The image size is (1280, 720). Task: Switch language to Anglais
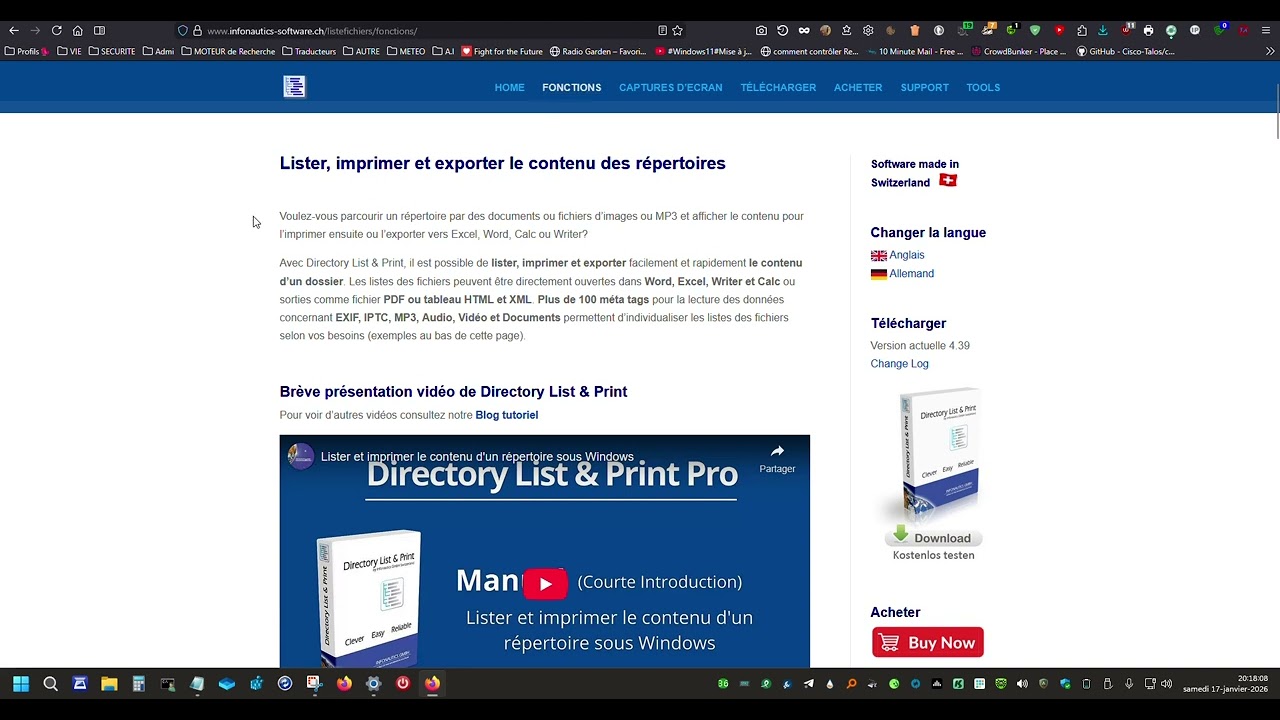[x=906, y=255]
